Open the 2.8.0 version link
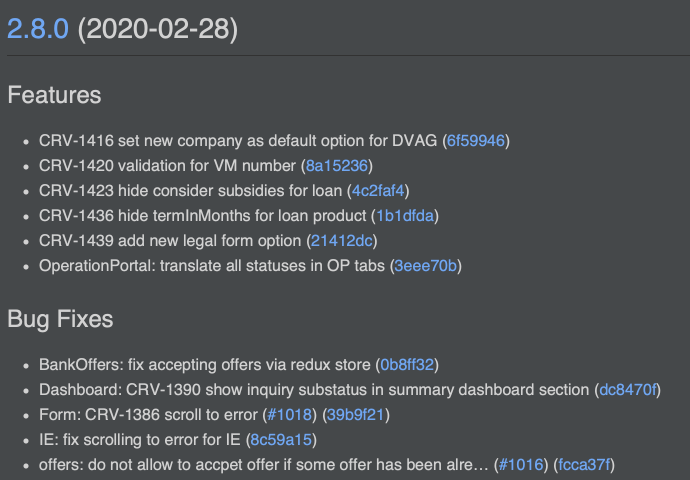Viewport: 690px width, 480px height. pyautogui.click(x=37, y=29)
